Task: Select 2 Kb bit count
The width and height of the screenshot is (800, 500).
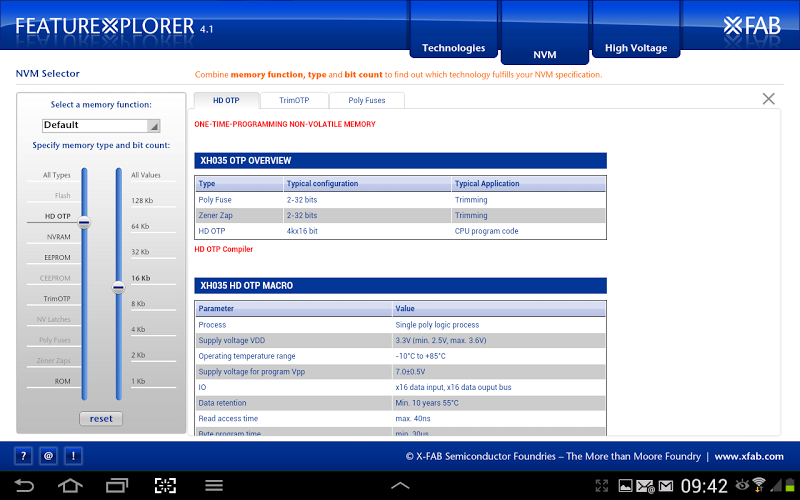Action: tap(138, 355)
